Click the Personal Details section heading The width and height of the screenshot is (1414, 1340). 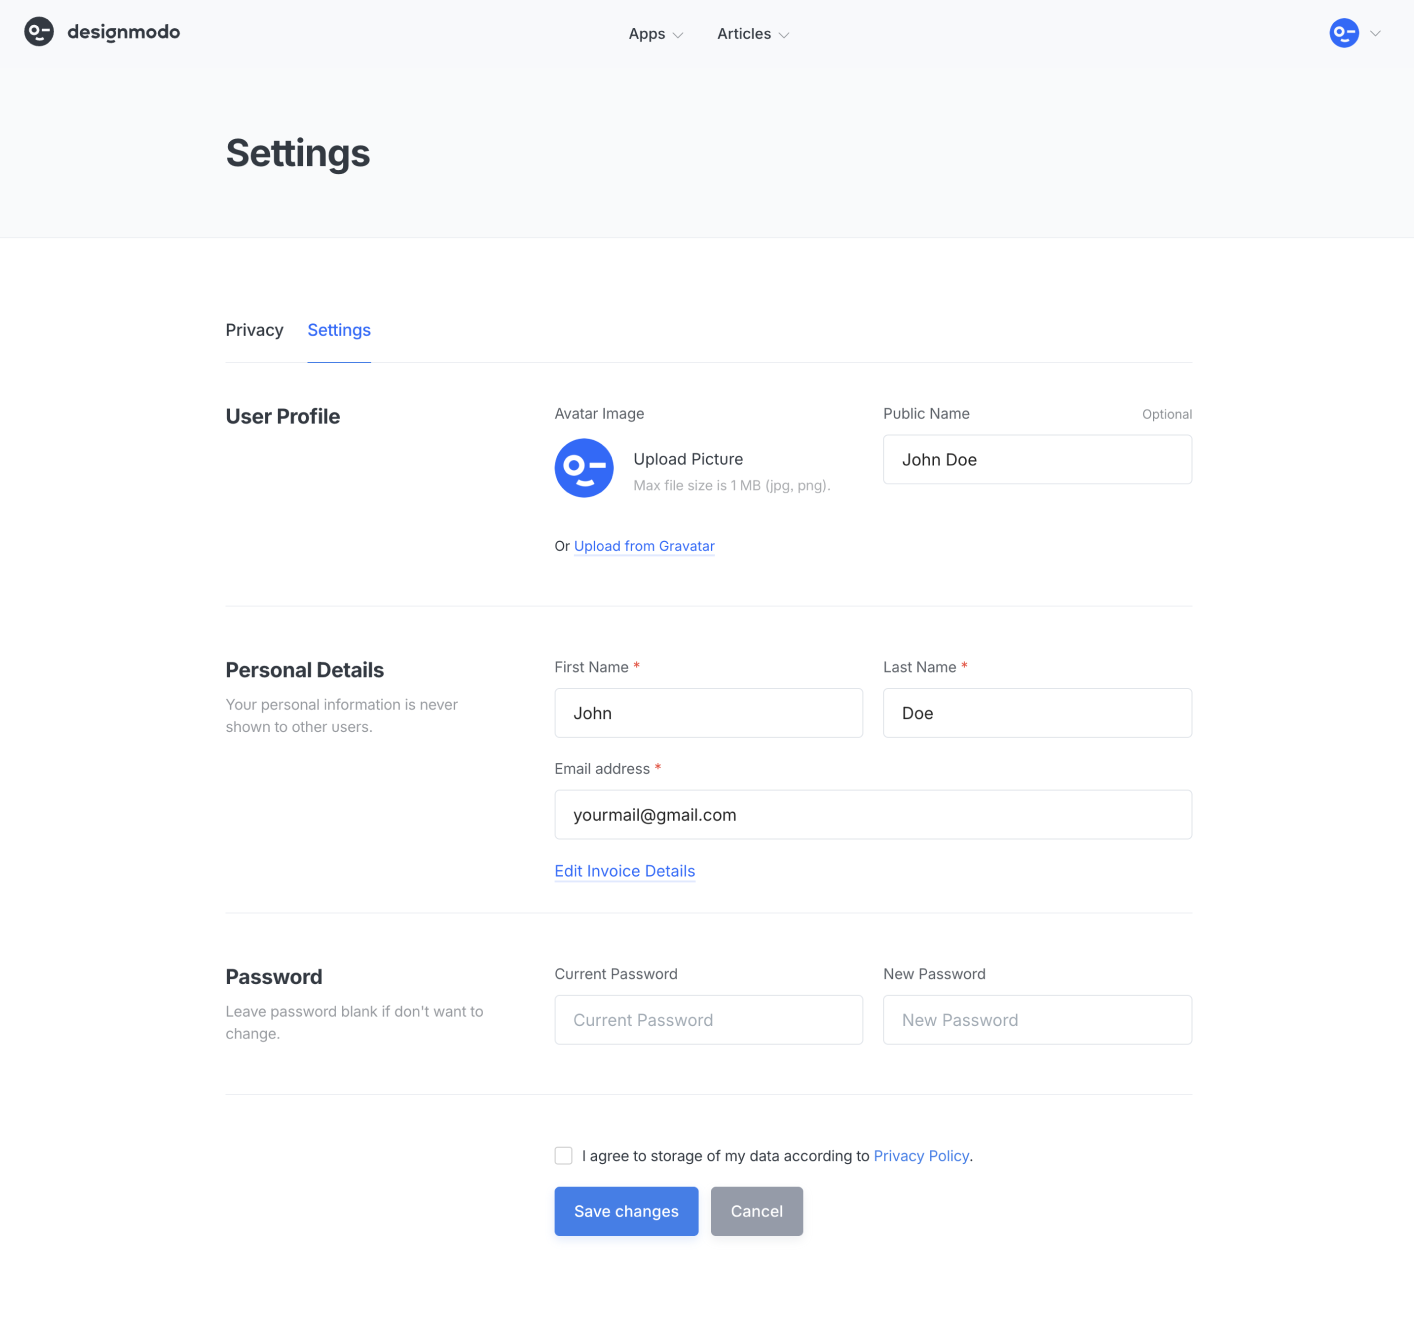(305, 670)
